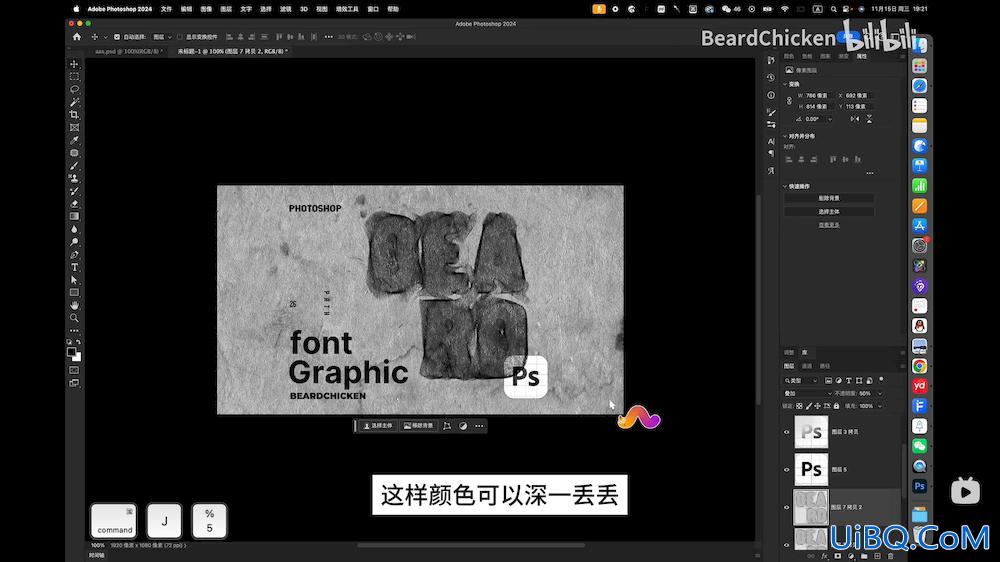Select the Dodge tool
The width and height of the screenshot is (1000, 562).
coord(74,242)
